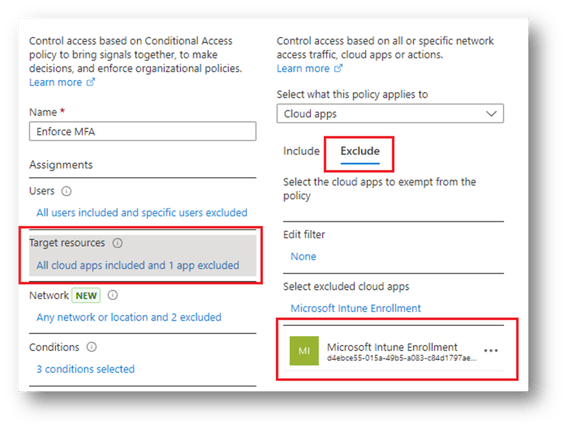Click the external link icon in the right panel
The width and height of the screenshot is (566, 429).
click(338, 68)
